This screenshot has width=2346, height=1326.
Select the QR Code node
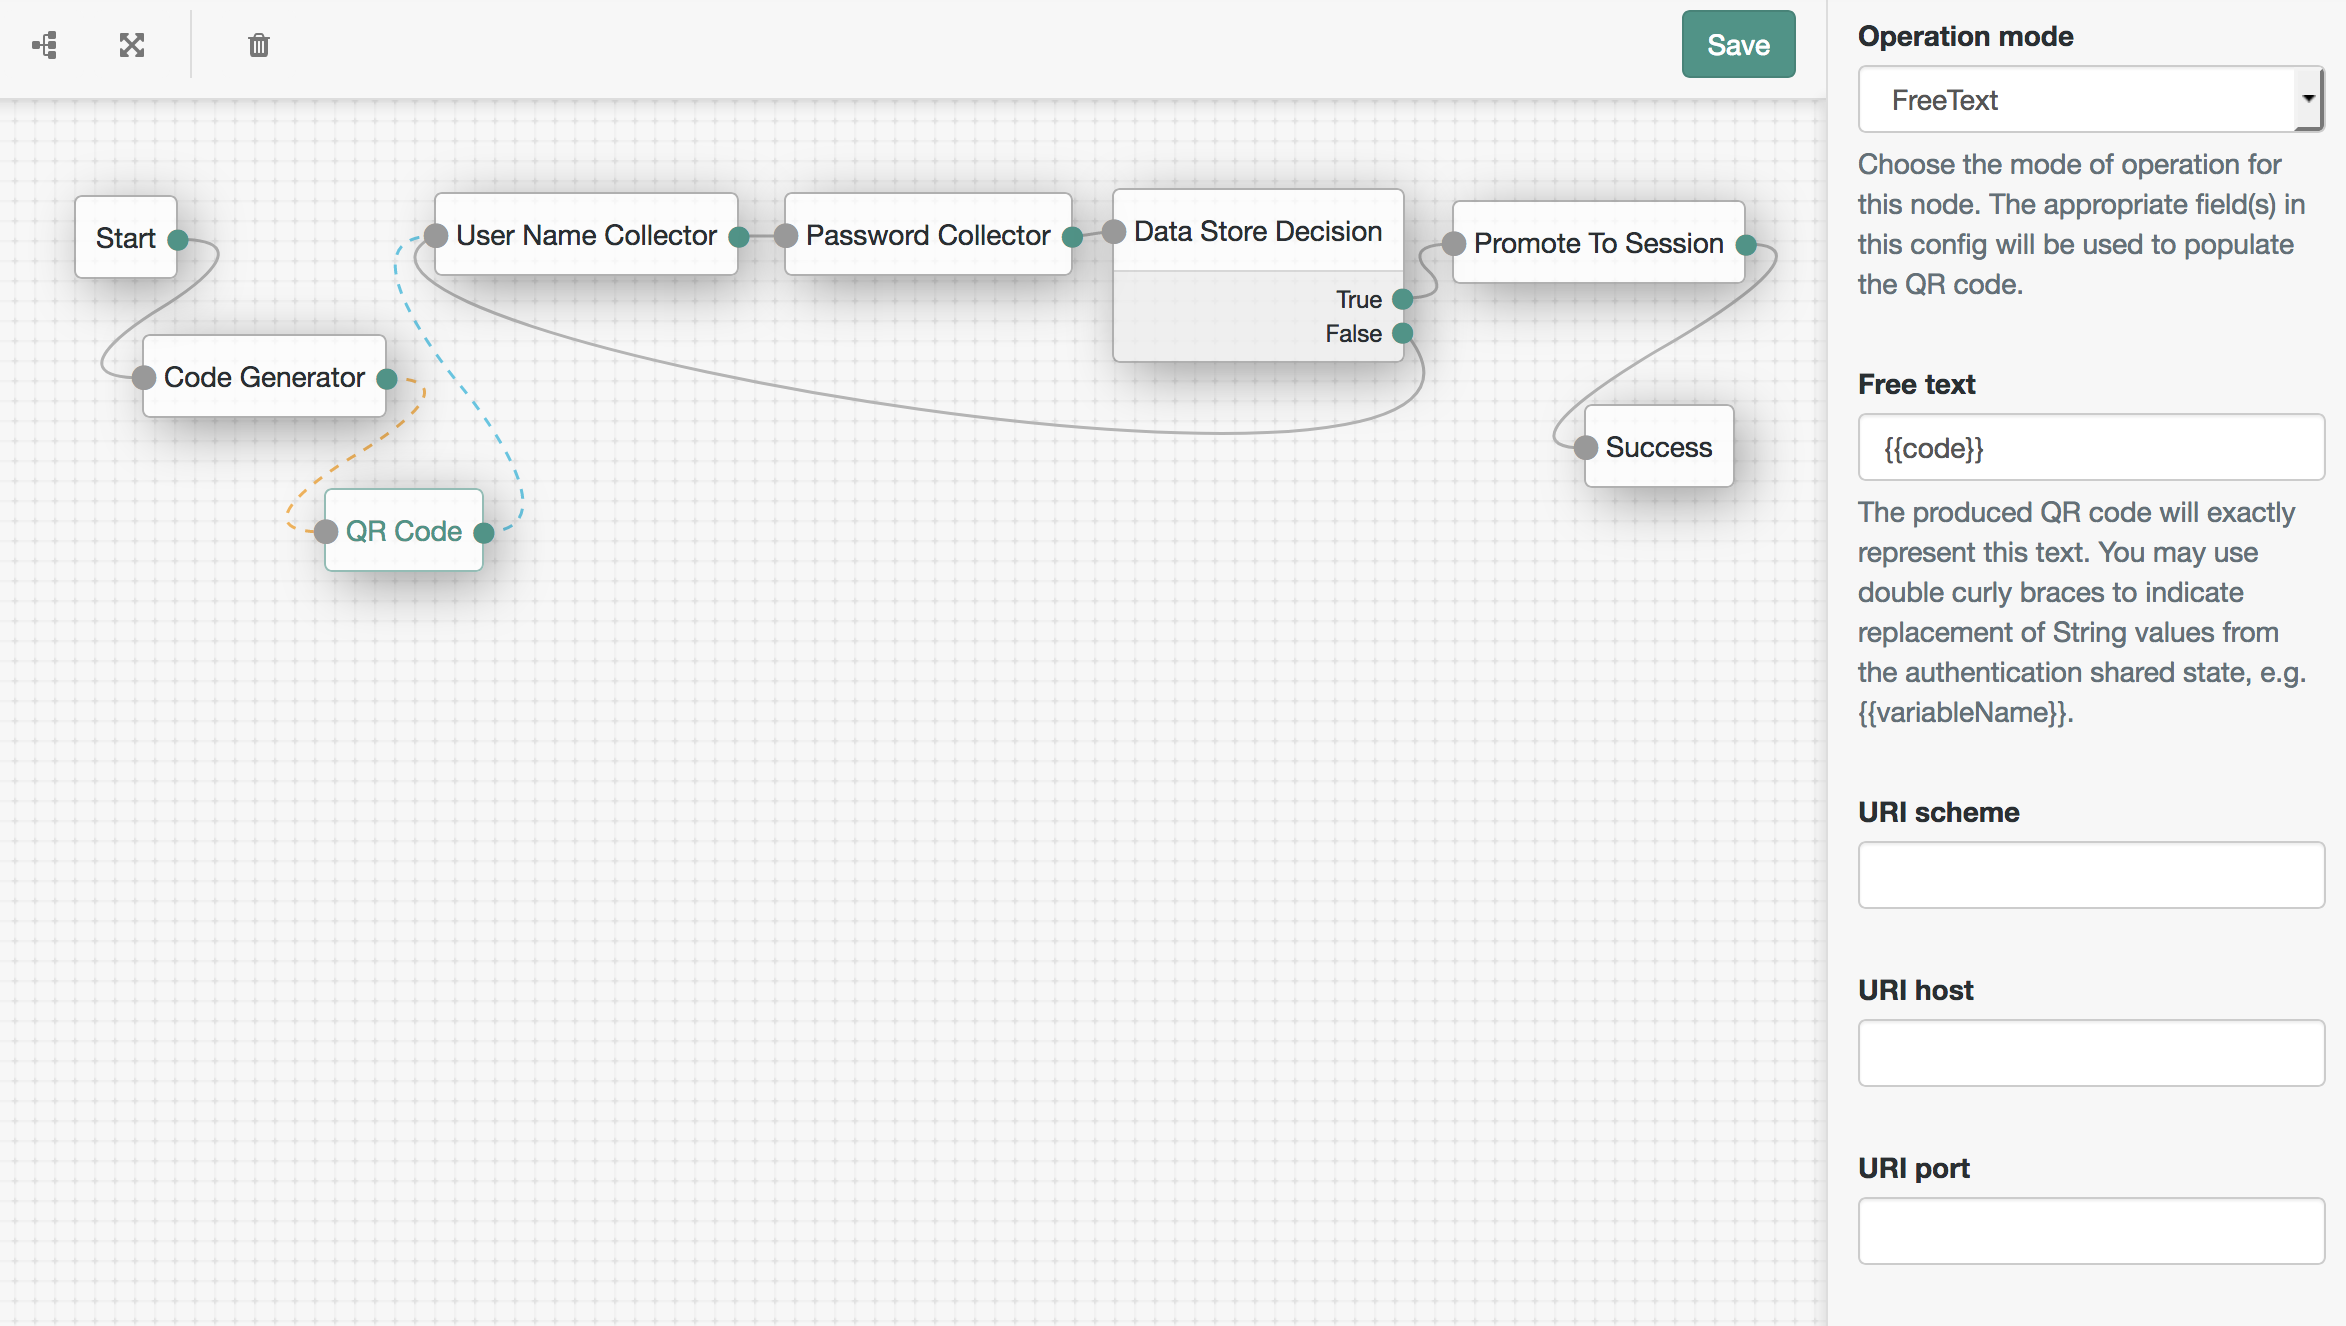click(x=404, y=531)
